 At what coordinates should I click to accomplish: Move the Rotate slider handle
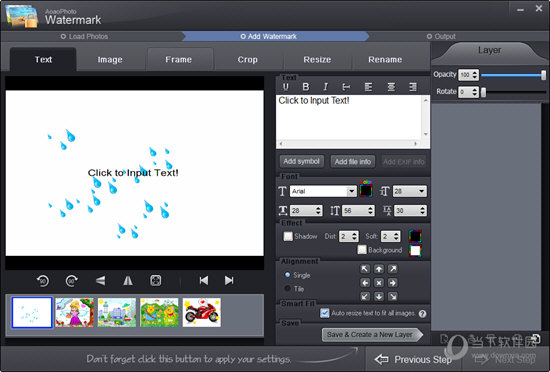tap(483, 92)
